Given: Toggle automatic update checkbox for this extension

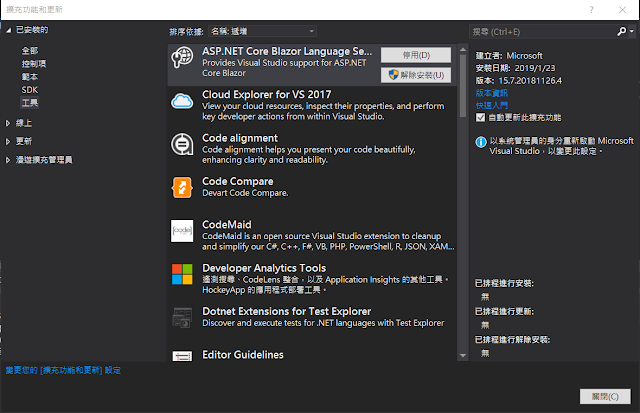Looking at the screenshot, I should (x=480, y=118).
